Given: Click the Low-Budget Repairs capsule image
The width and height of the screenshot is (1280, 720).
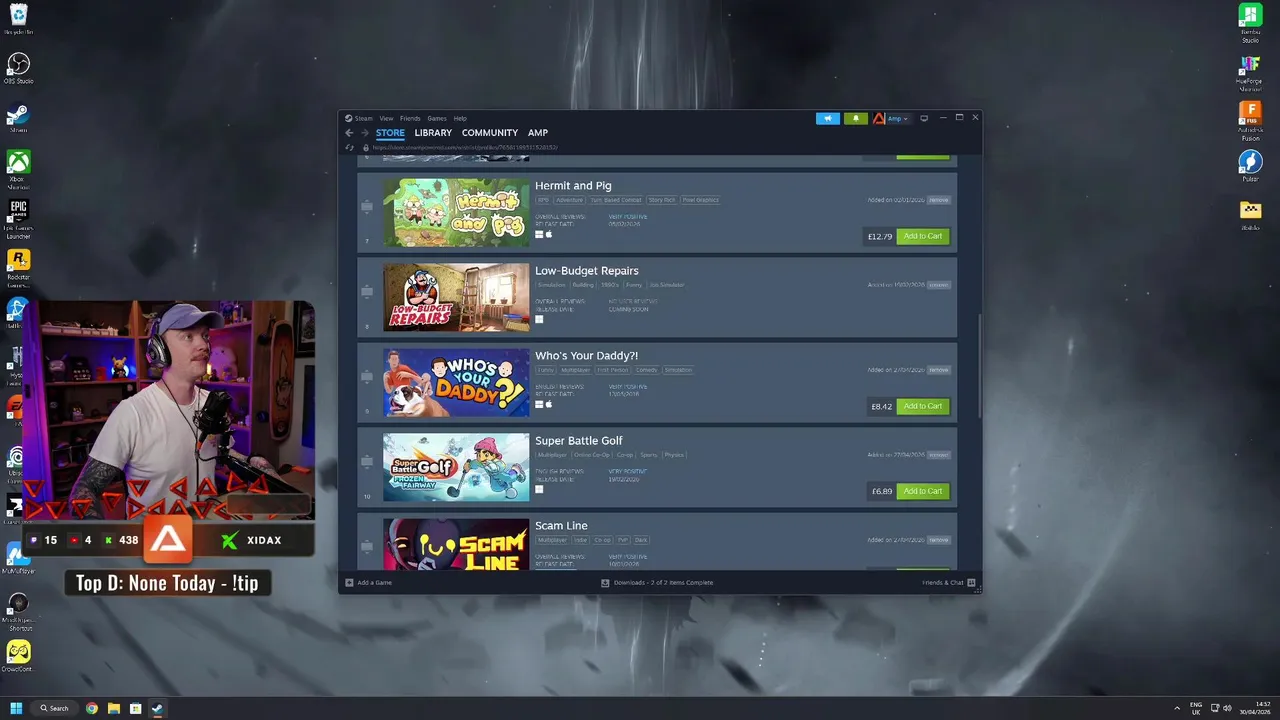Looking at the screenshot, I should (x=456, y=297).
